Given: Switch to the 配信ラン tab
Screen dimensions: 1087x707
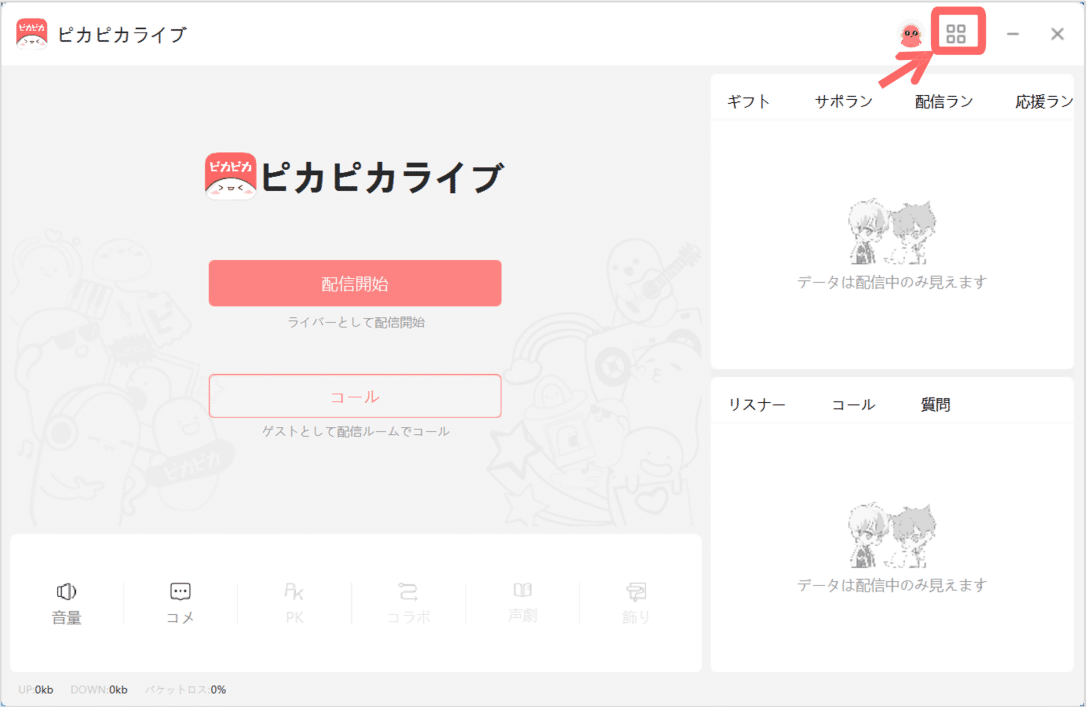Looking at the screenshot, I should pos(944,102).
